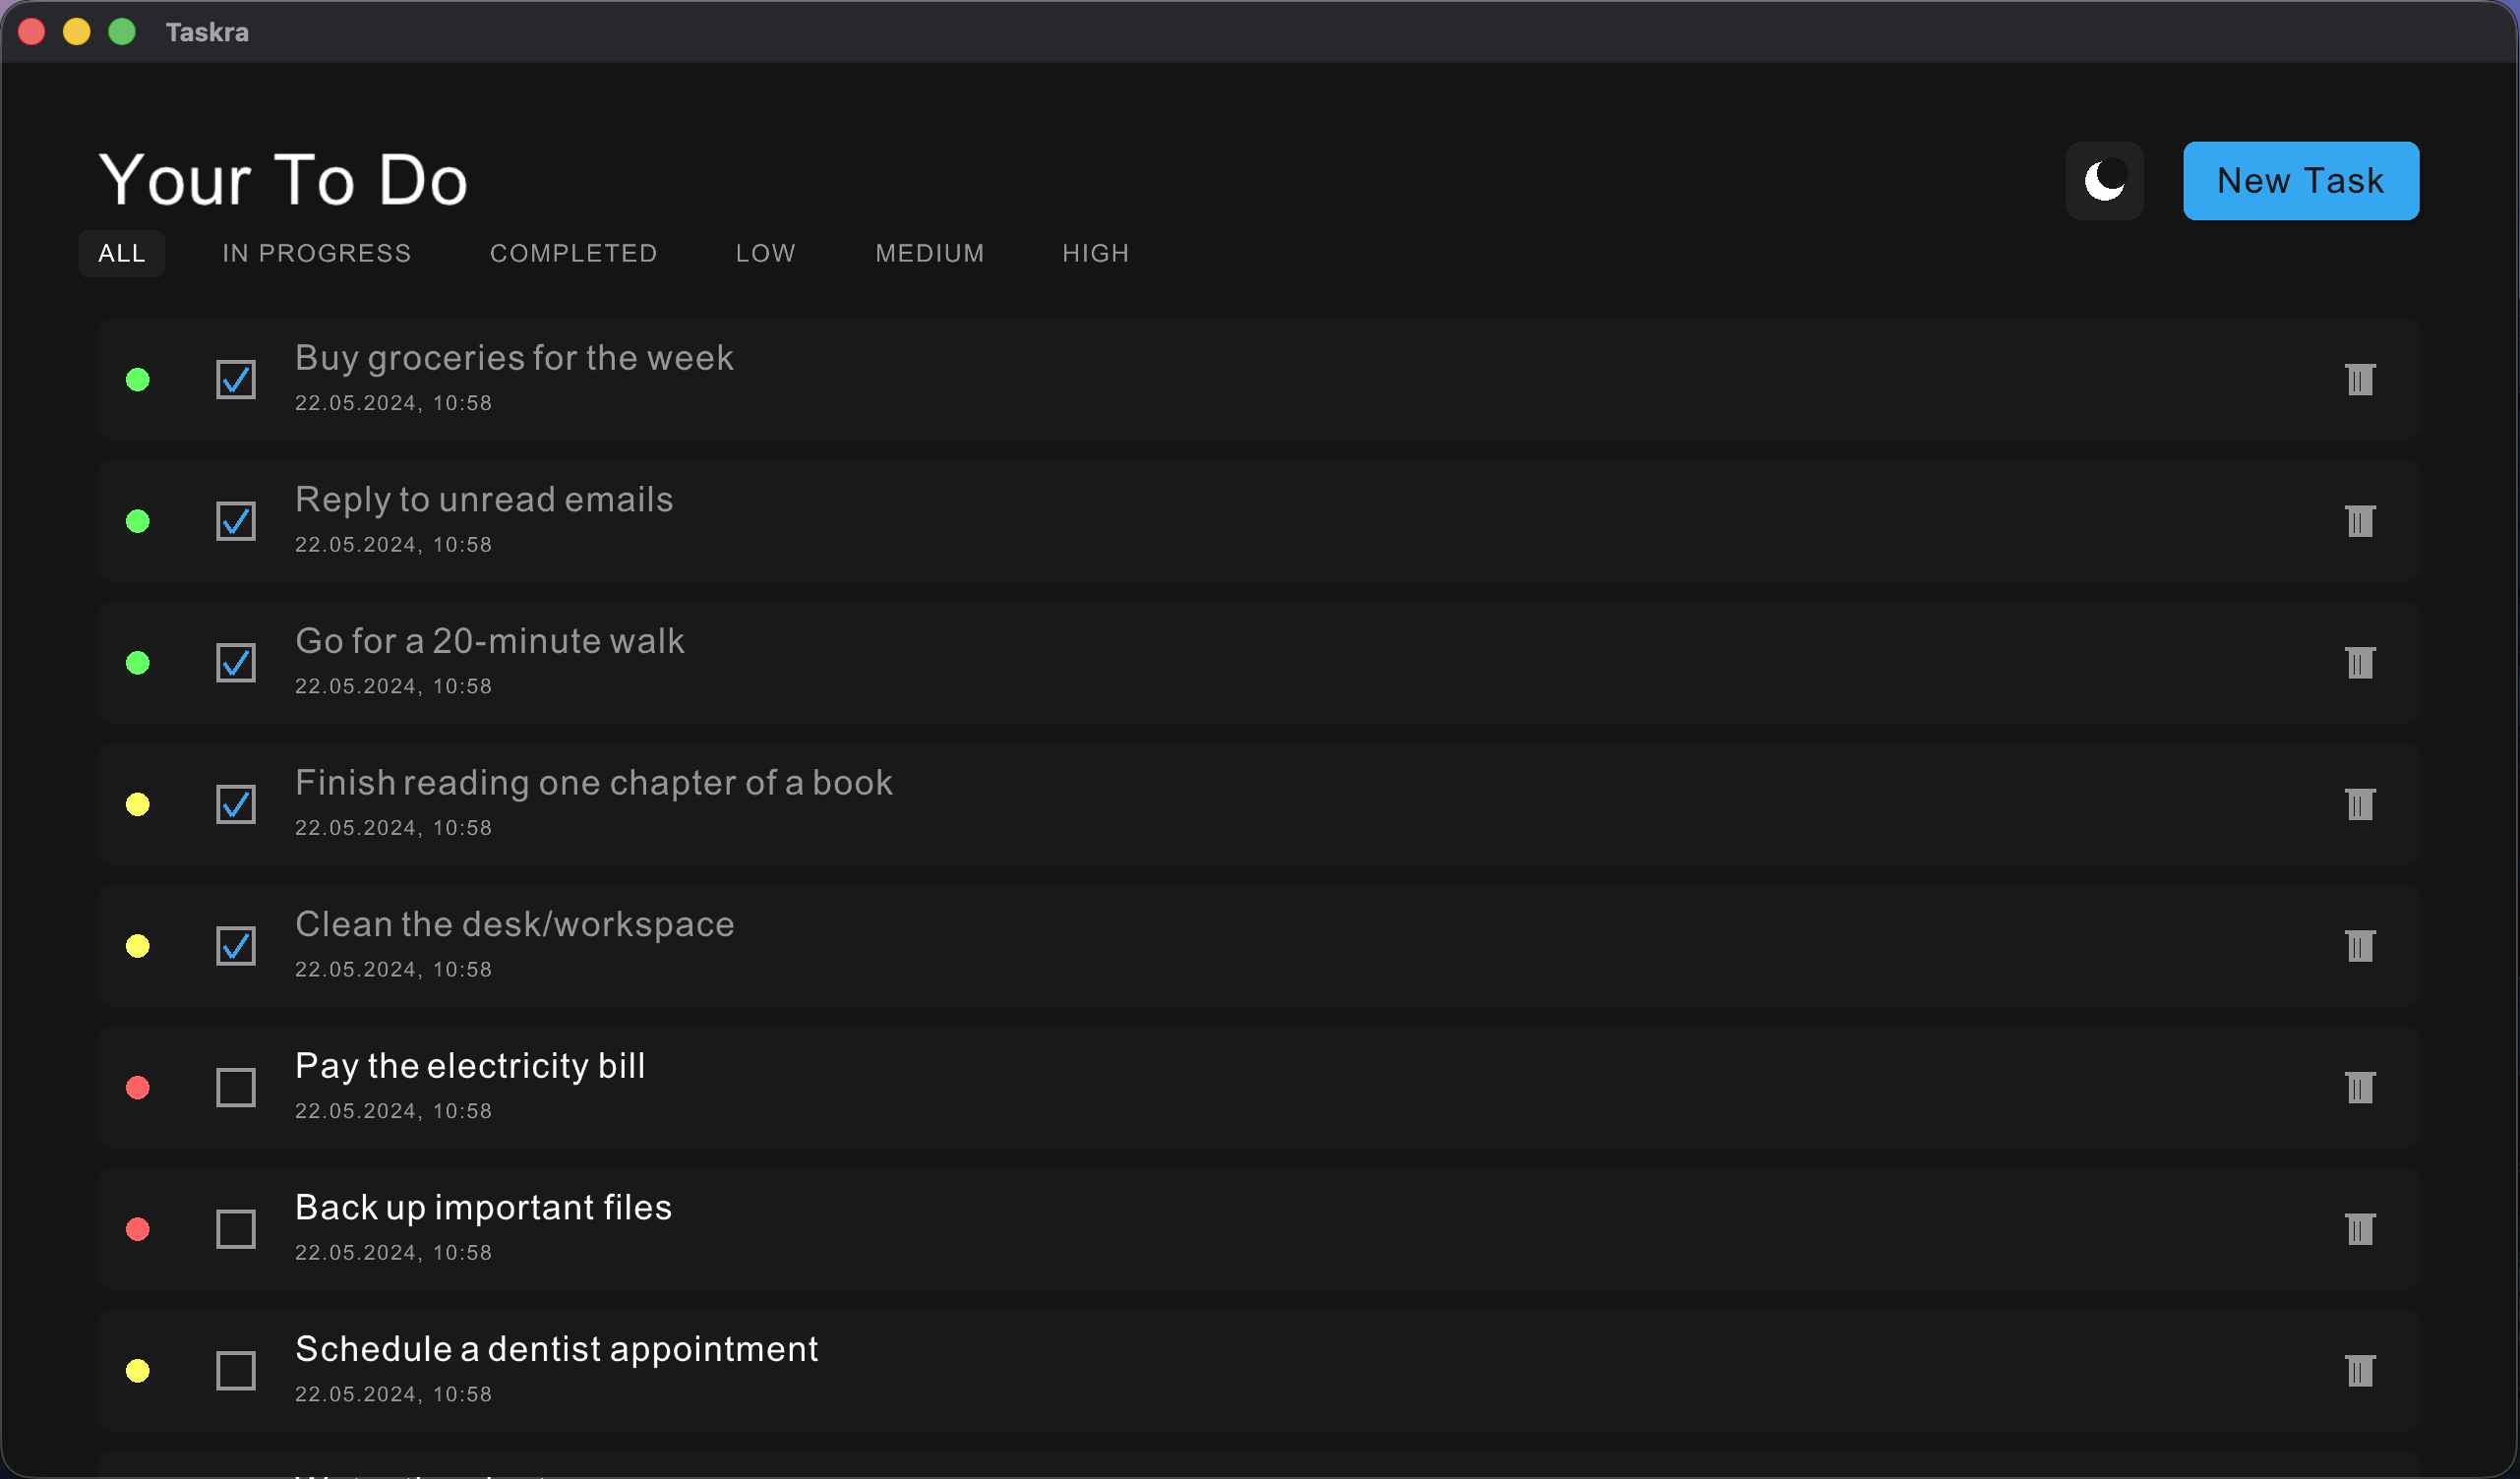Open the Schedule a dentist appointment title
Screen dimensions: 2520x1479
coord(557,1349)
